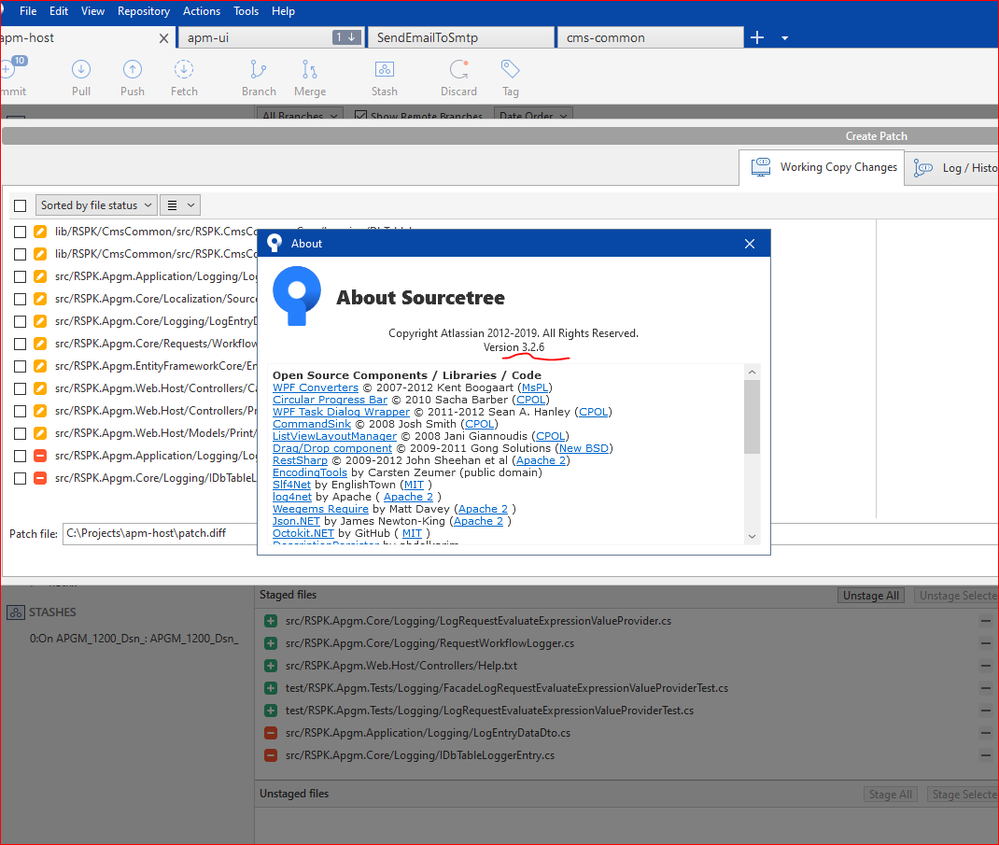Click the added icon of Help.txt

271,666
